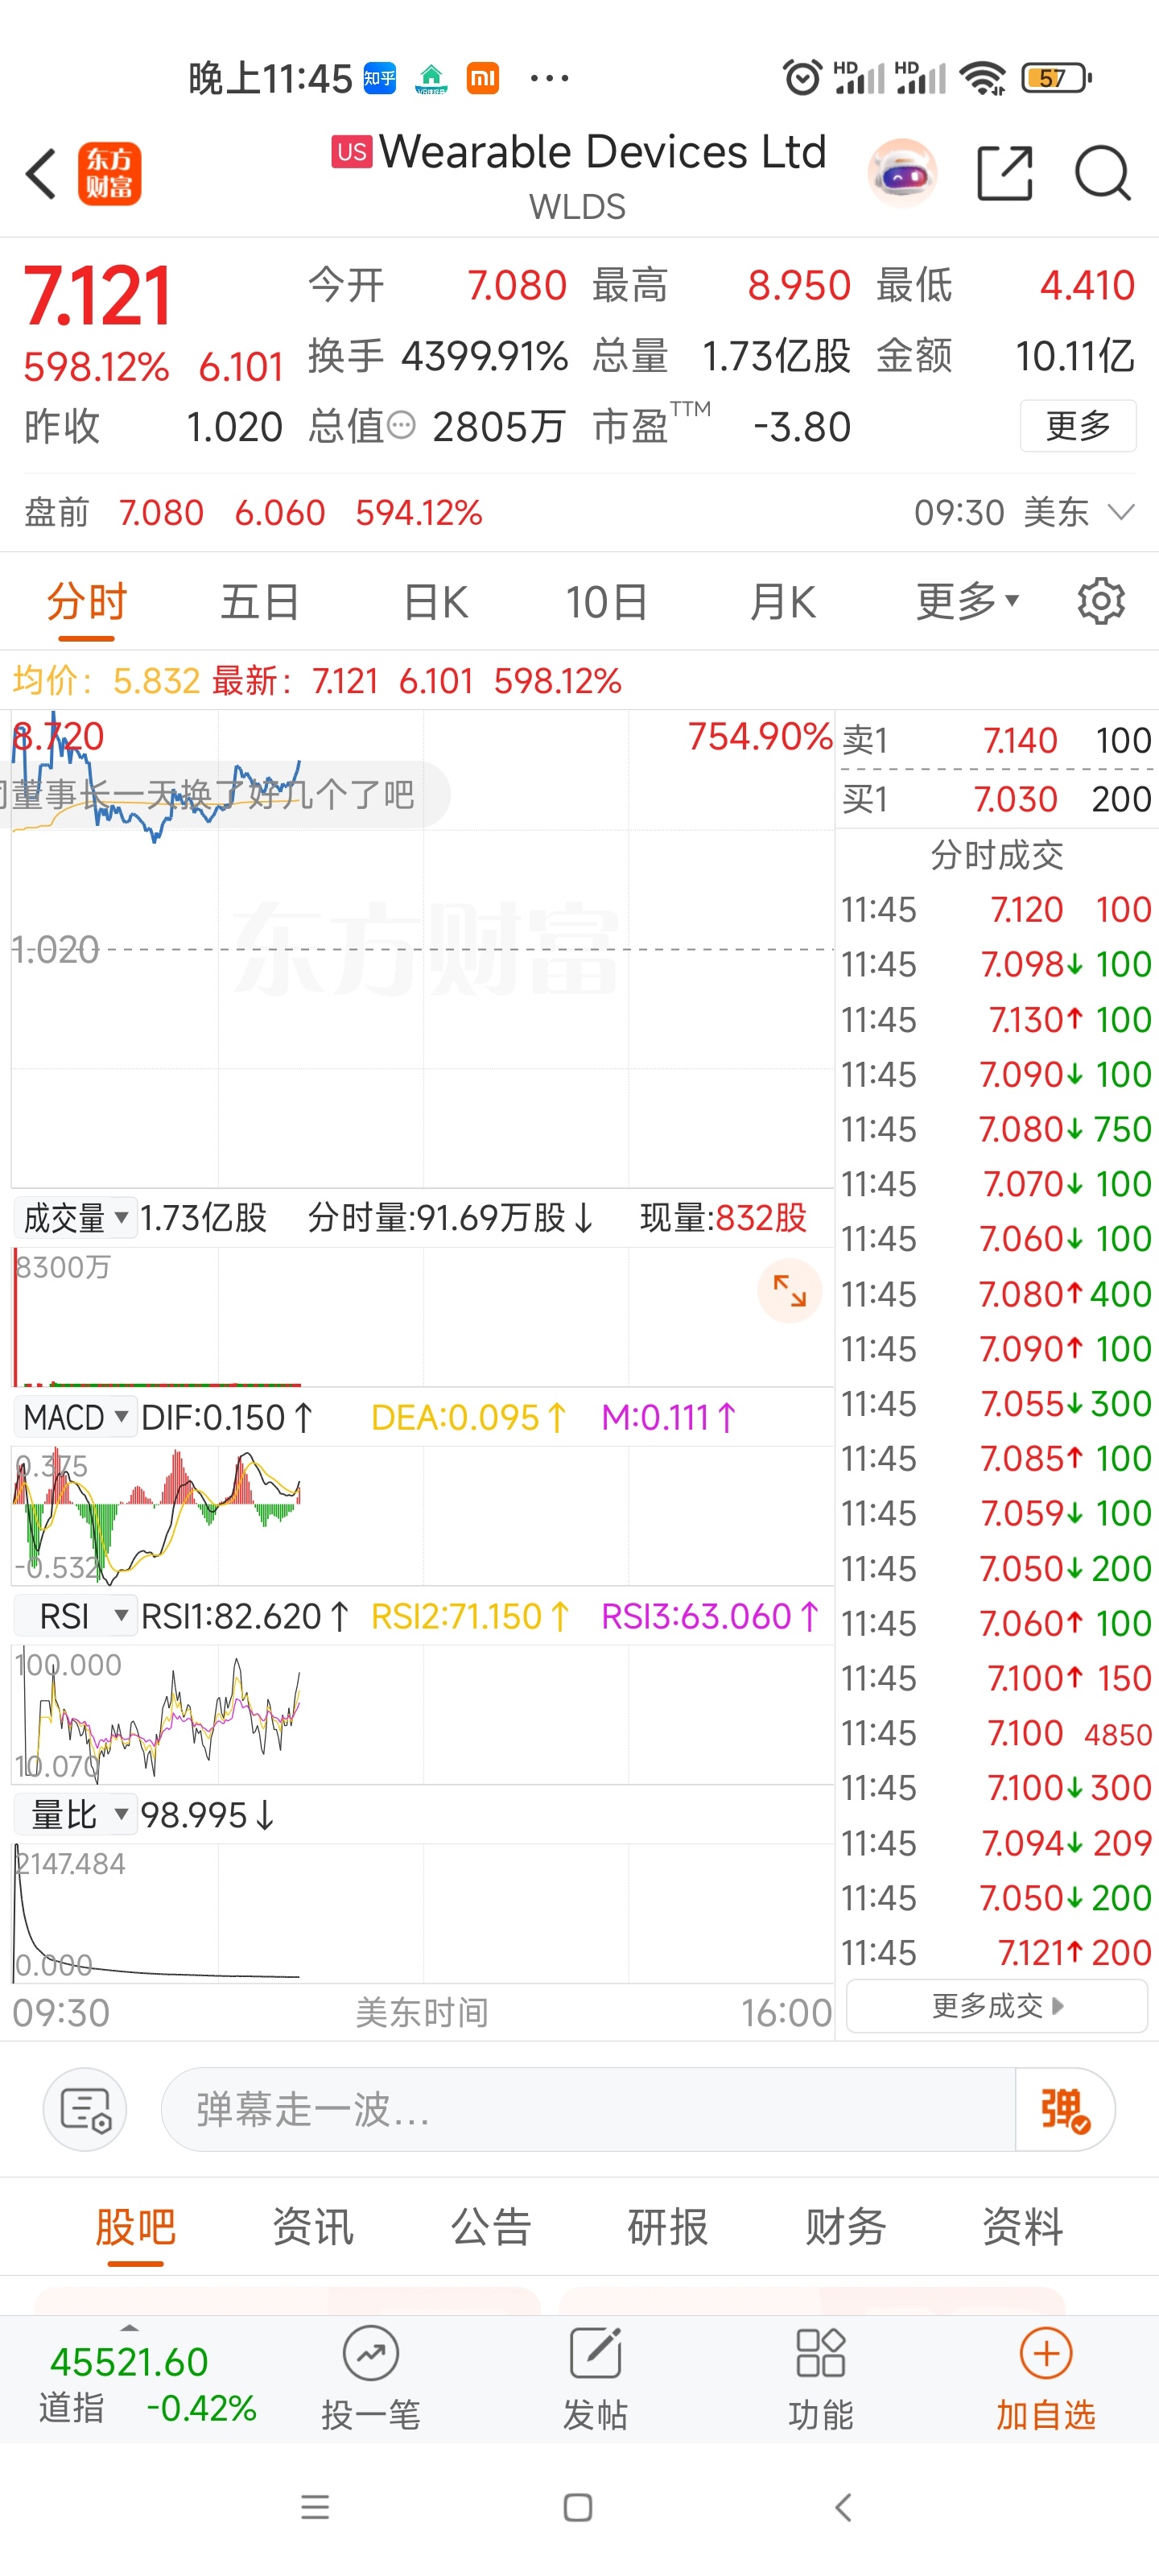Tap Android home square button
The width and height of the screenshot is (1159, 2576).
[578, 2507]
